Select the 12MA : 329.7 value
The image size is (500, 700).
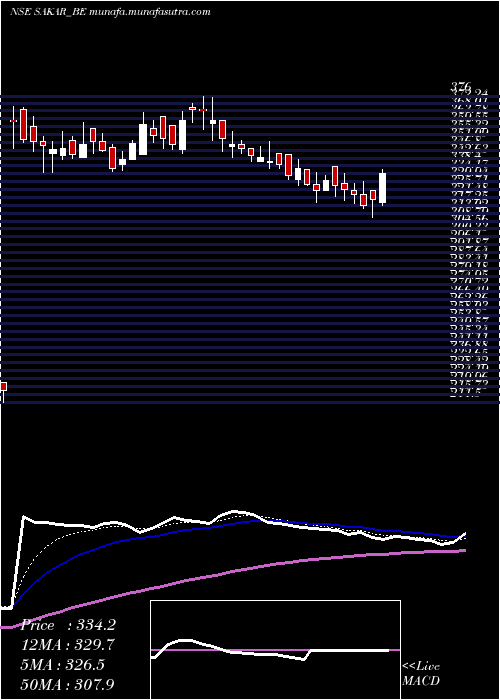coord(70,645)
